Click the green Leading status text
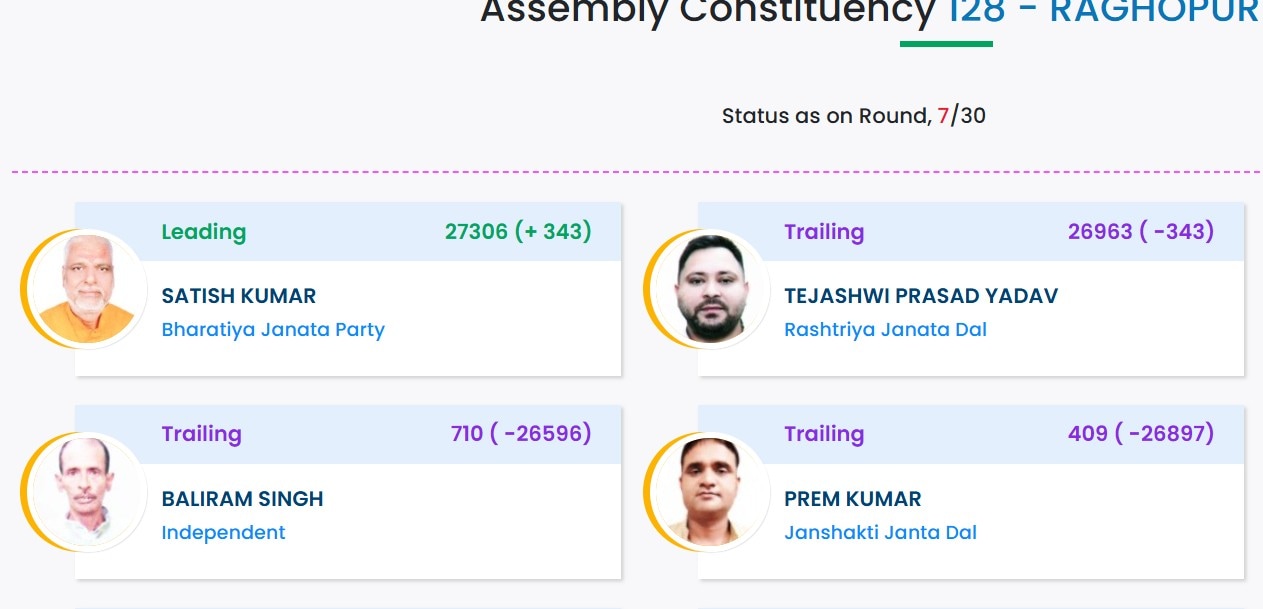 click(x=203, y=232)
